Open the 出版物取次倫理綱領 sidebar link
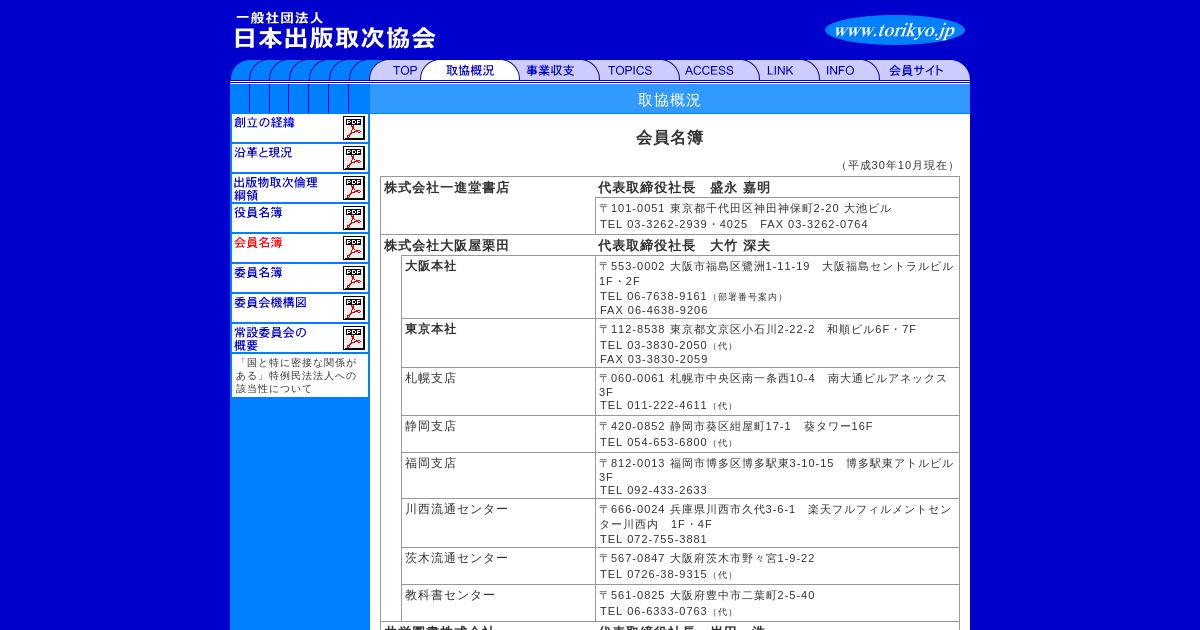 coord(276,189)
